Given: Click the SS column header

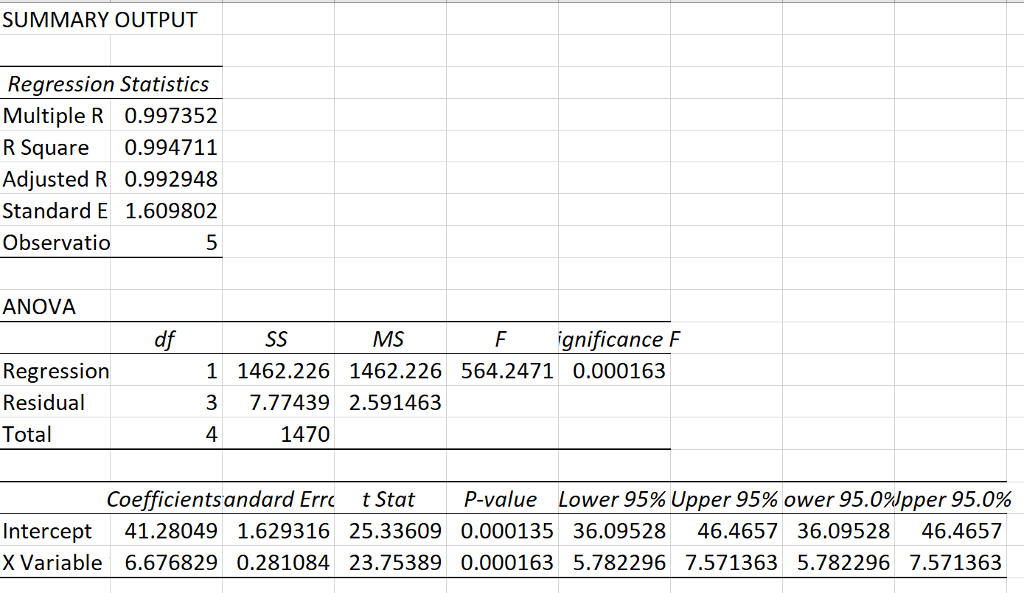Looking at the screenshot, I should click(x=277, y=339).
